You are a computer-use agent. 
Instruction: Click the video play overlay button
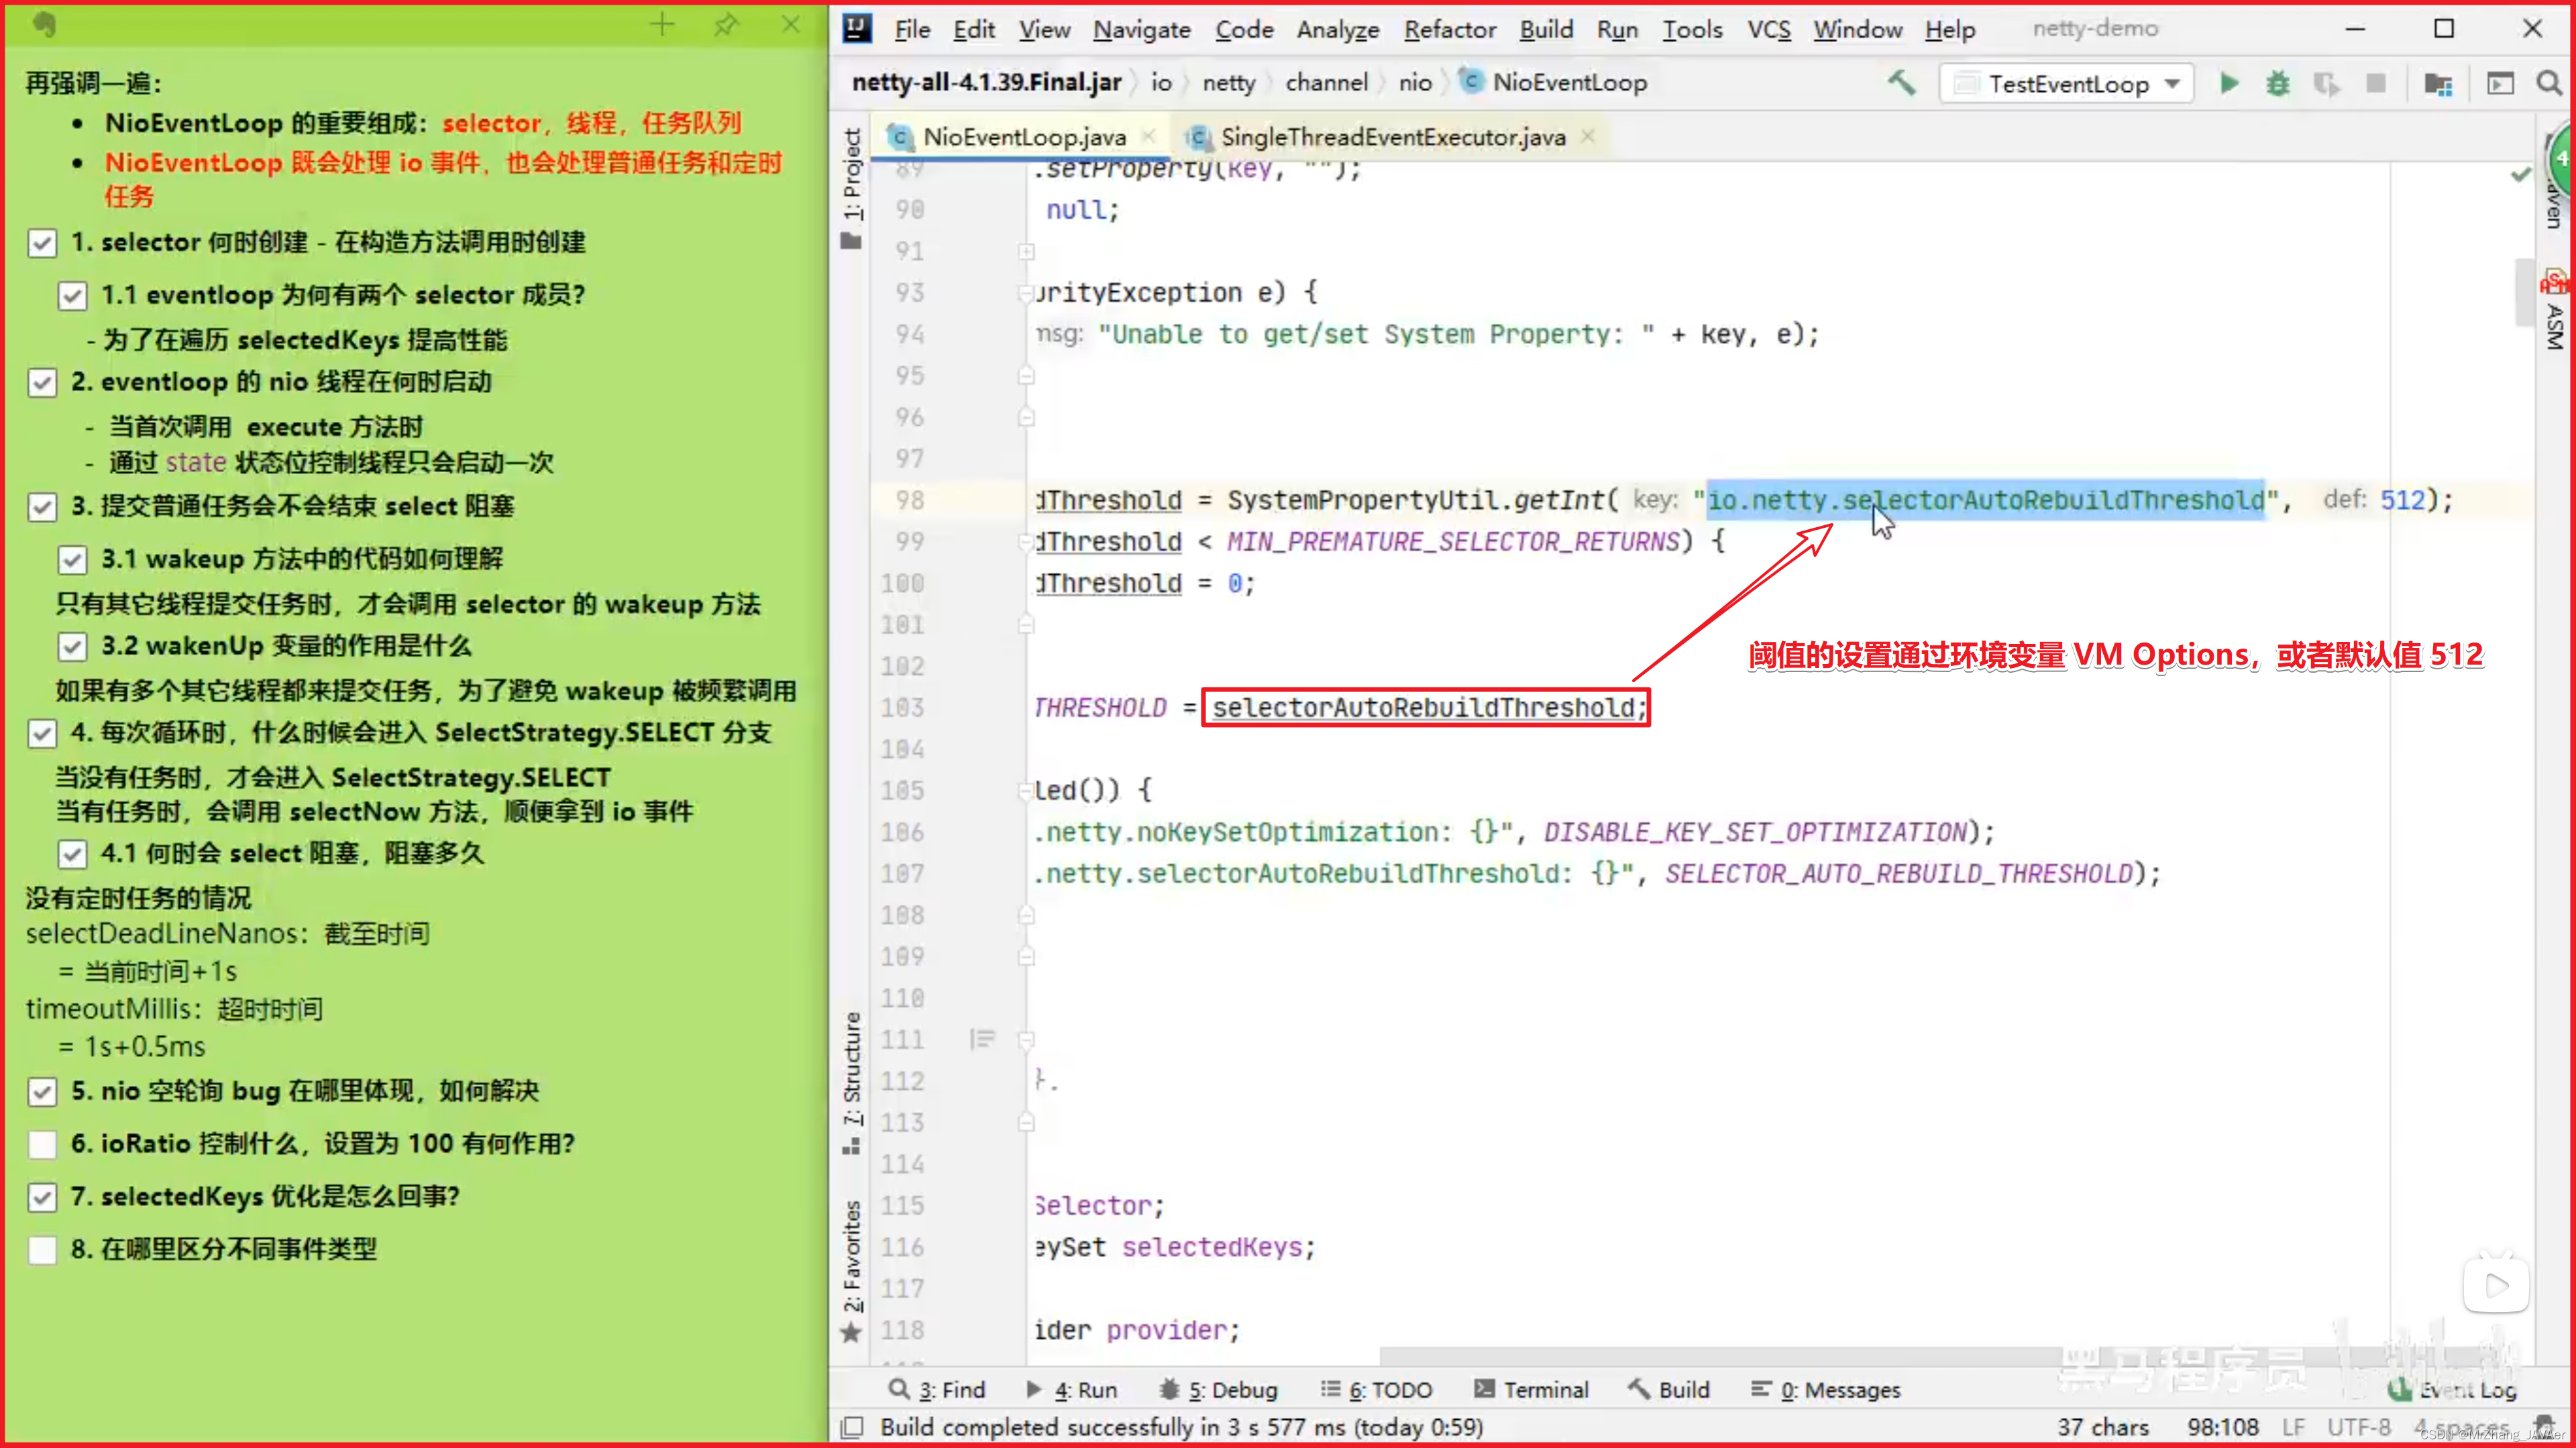(2496, 1284)
